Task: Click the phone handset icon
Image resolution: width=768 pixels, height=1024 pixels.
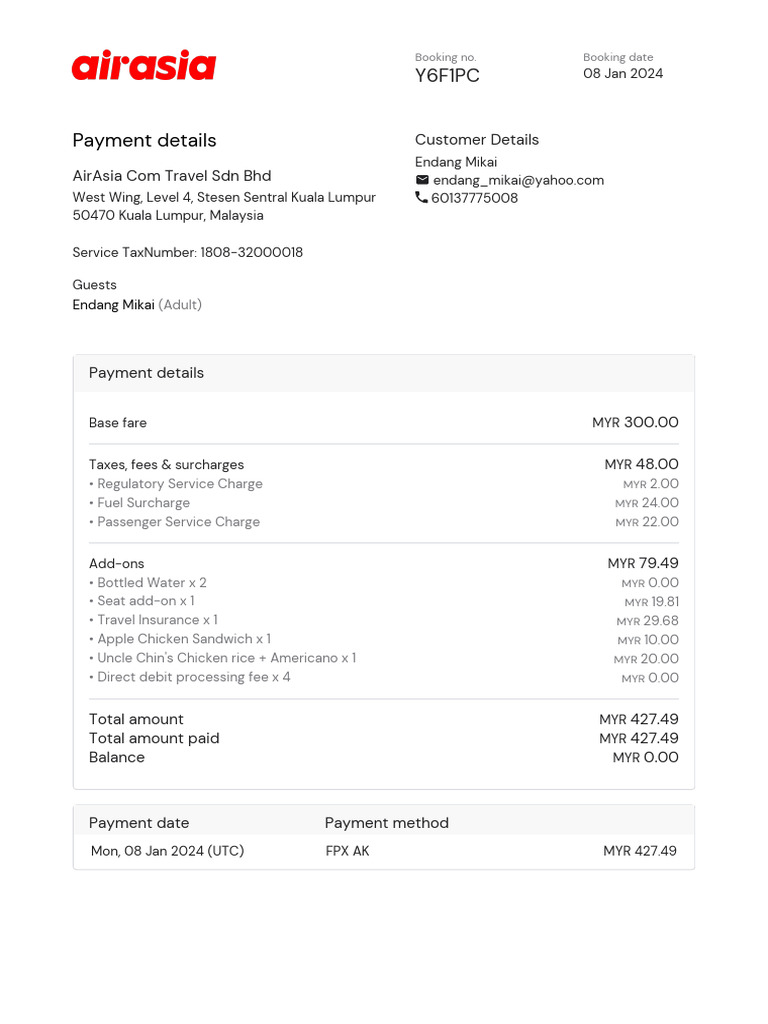Action: 421,198
